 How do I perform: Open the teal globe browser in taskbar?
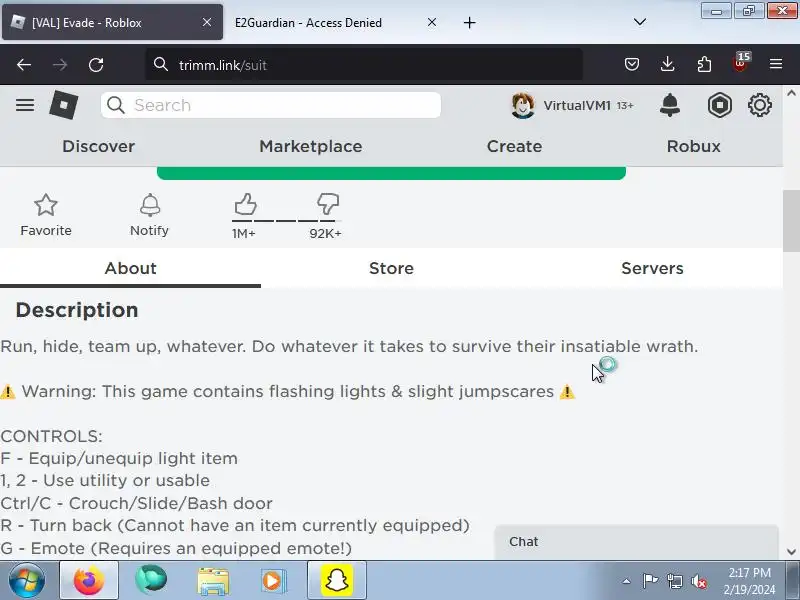[151, 580]
